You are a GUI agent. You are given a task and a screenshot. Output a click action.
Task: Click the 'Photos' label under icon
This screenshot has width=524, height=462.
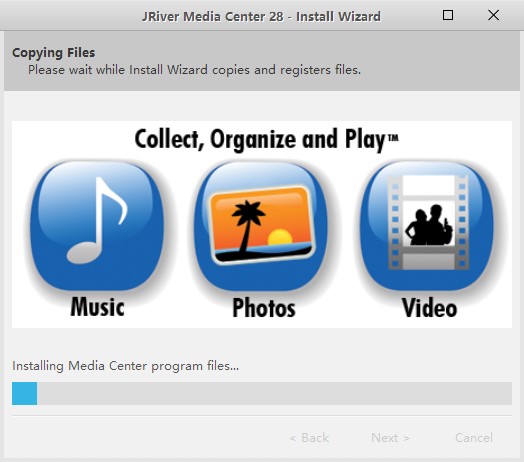264,308
